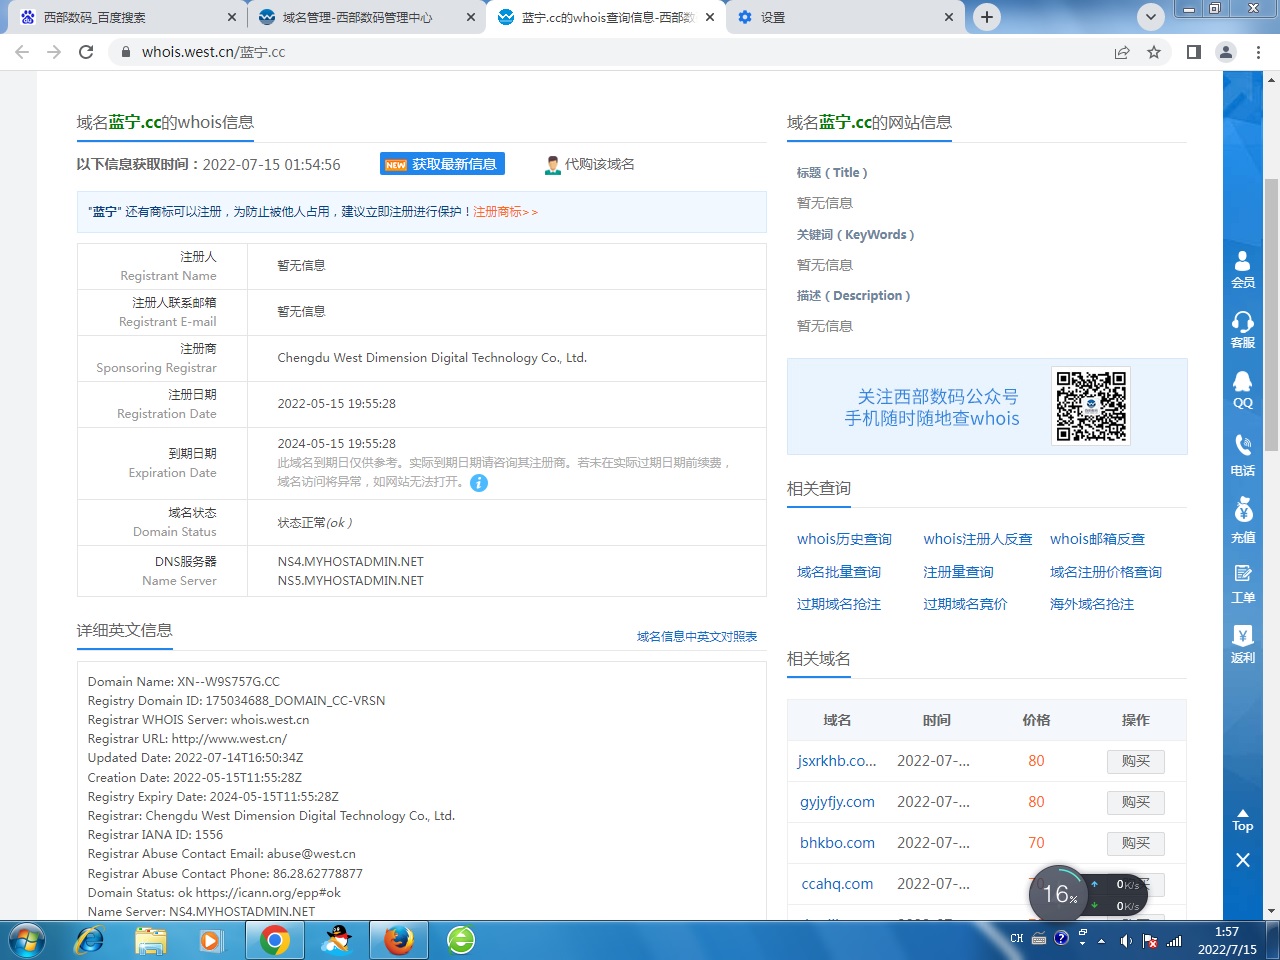The image size is (1280, 960).
Task: Open 客服 customer service headset icon
Action: (x=1242, y=328)
